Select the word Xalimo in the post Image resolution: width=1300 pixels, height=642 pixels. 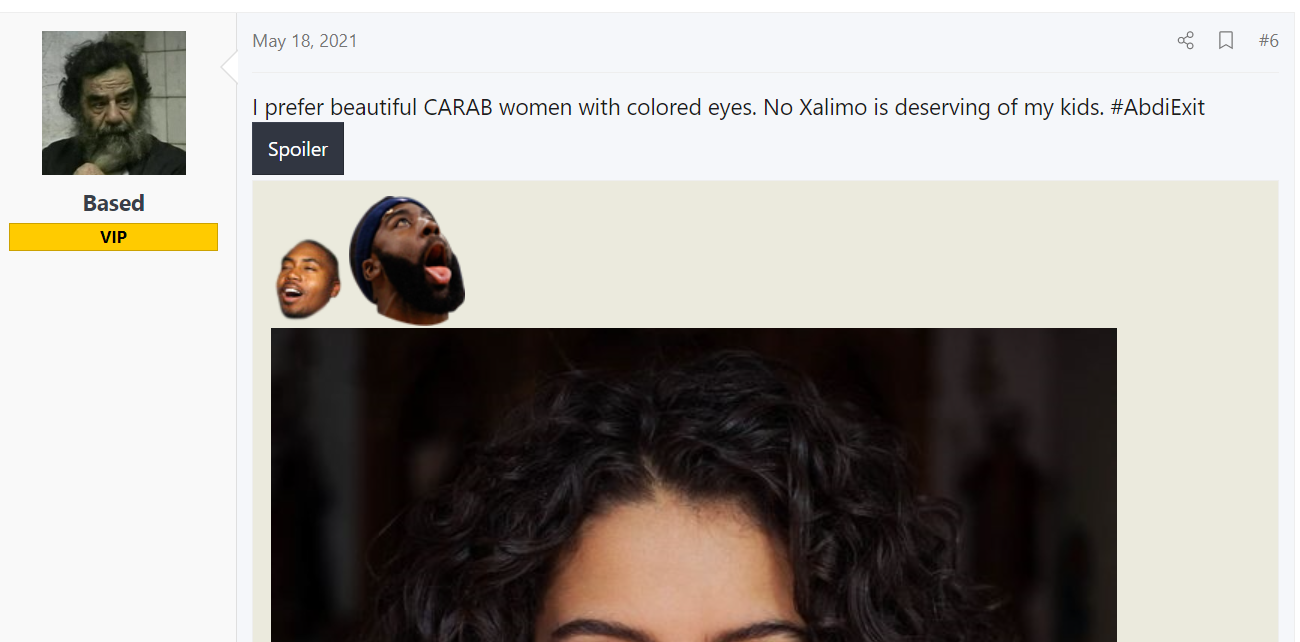pyautogui.click(x=834, y=107)
